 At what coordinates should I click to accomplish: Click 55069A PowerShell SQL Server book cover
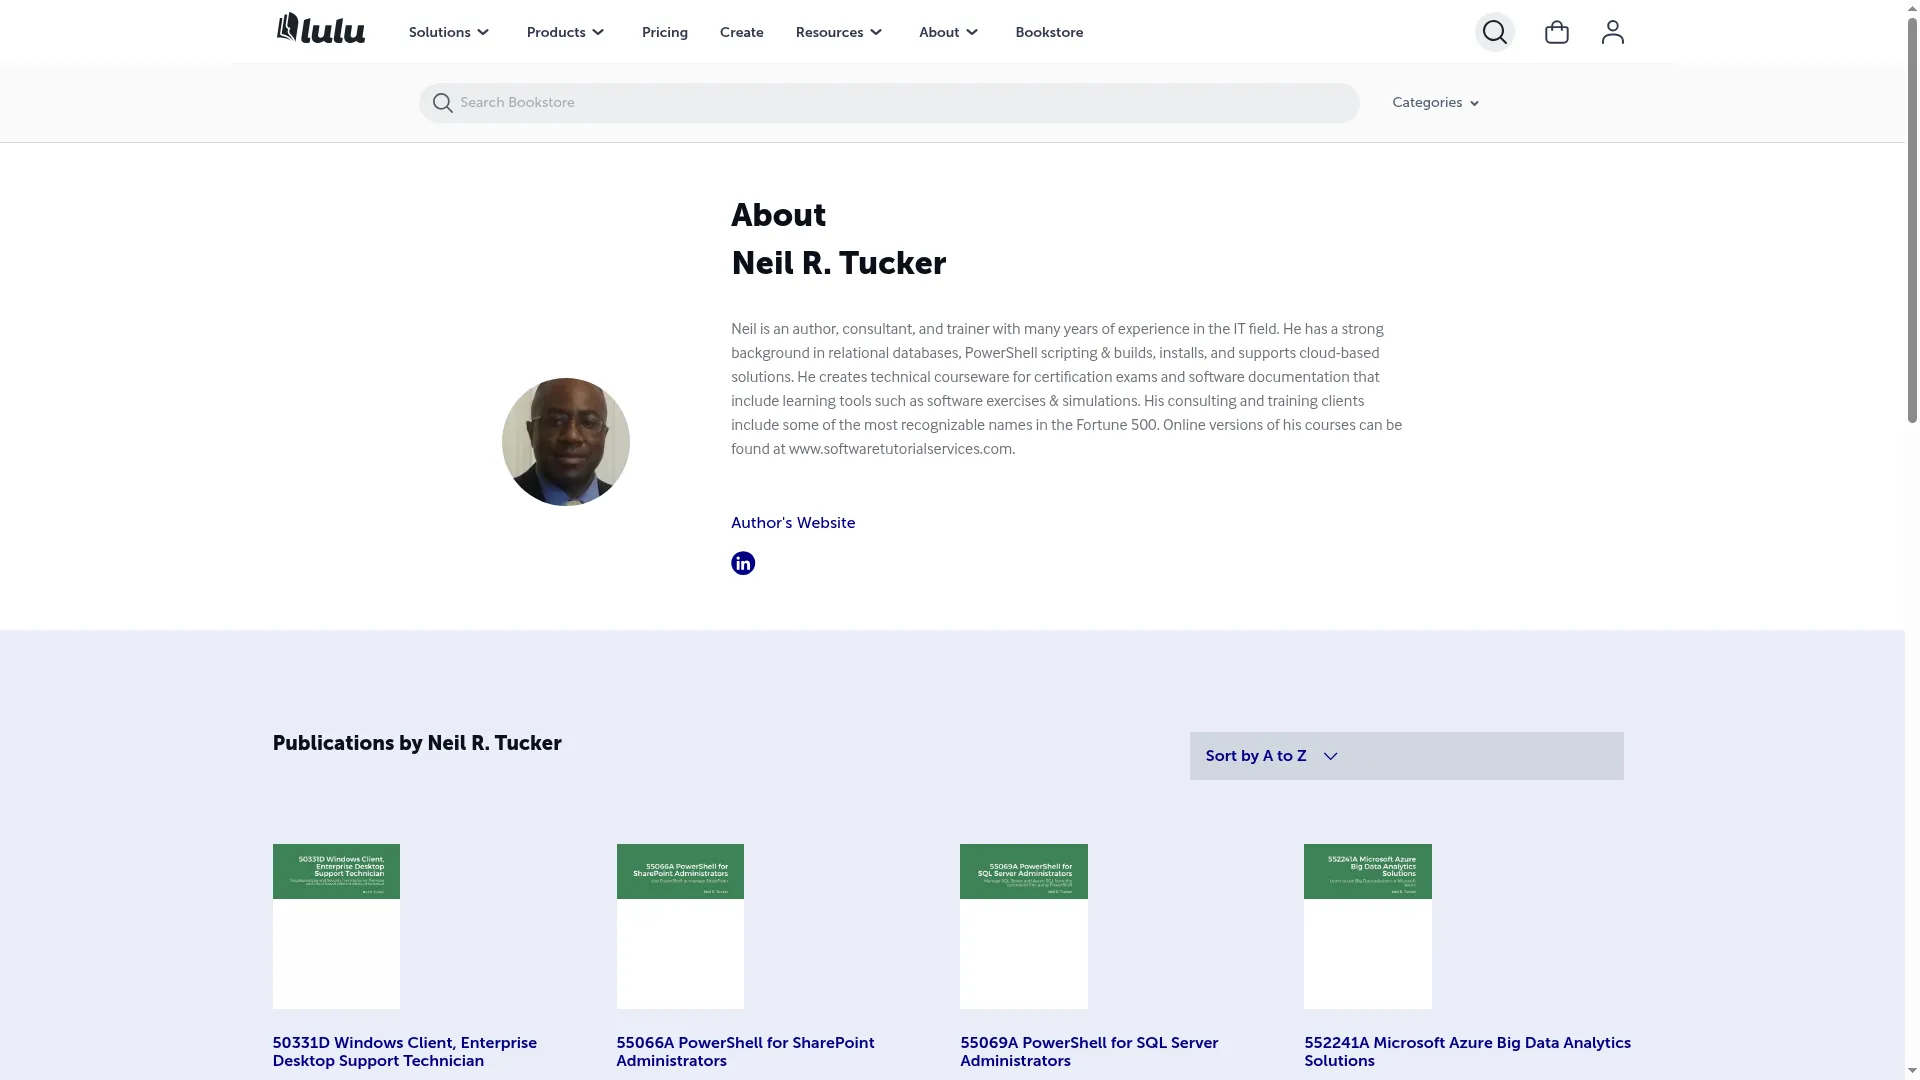[x=1024, y=926]
